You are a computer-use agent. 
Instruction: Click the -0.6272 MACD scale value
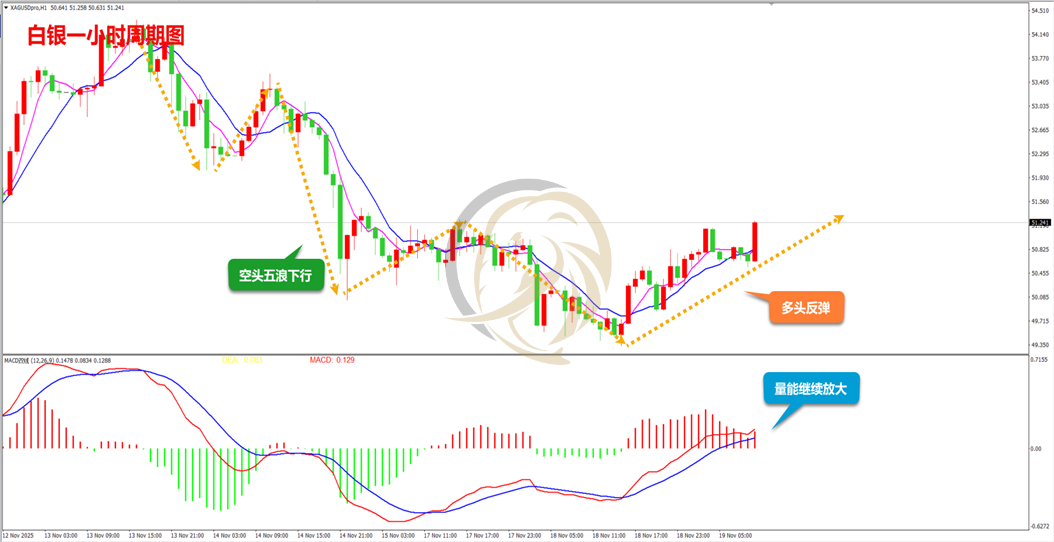[x=1040, y=527]
